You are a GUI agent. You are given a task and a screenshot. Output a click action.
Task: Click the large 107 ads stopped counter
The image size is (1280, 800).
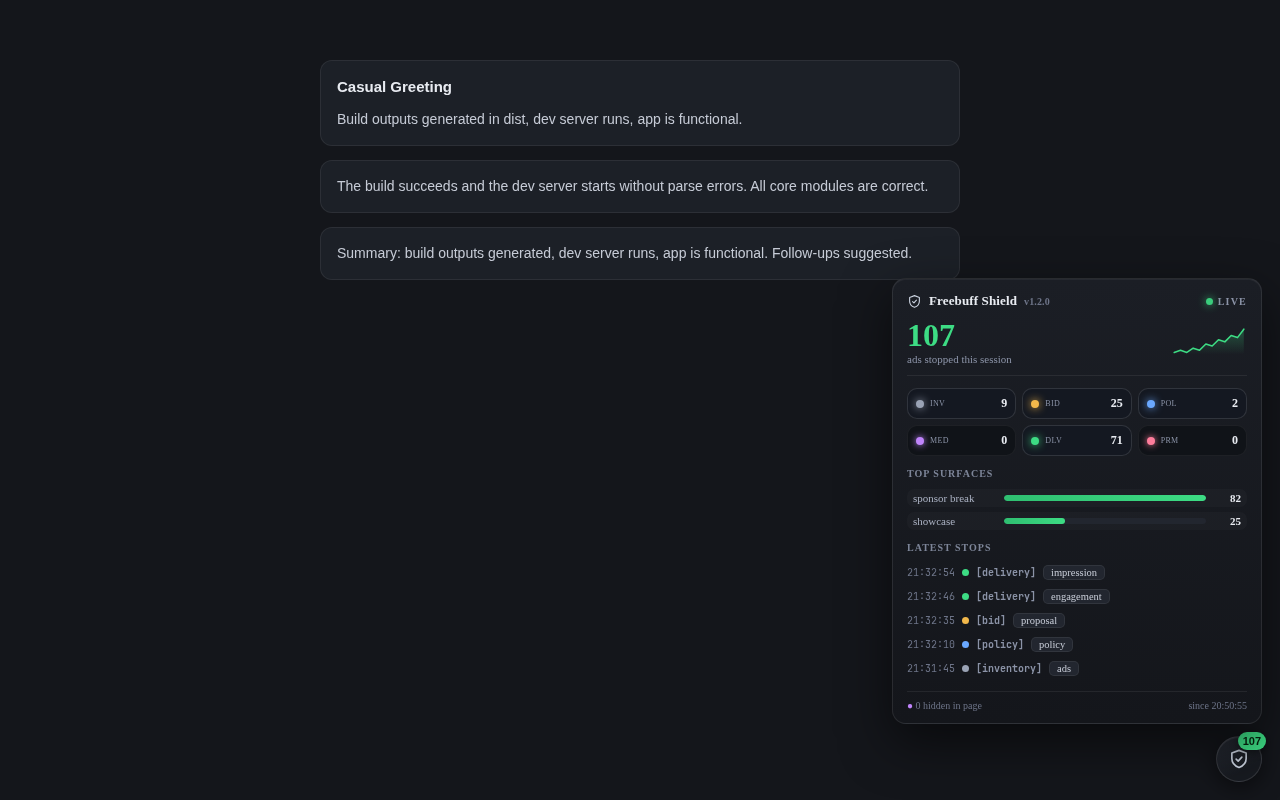coord(931,335)
